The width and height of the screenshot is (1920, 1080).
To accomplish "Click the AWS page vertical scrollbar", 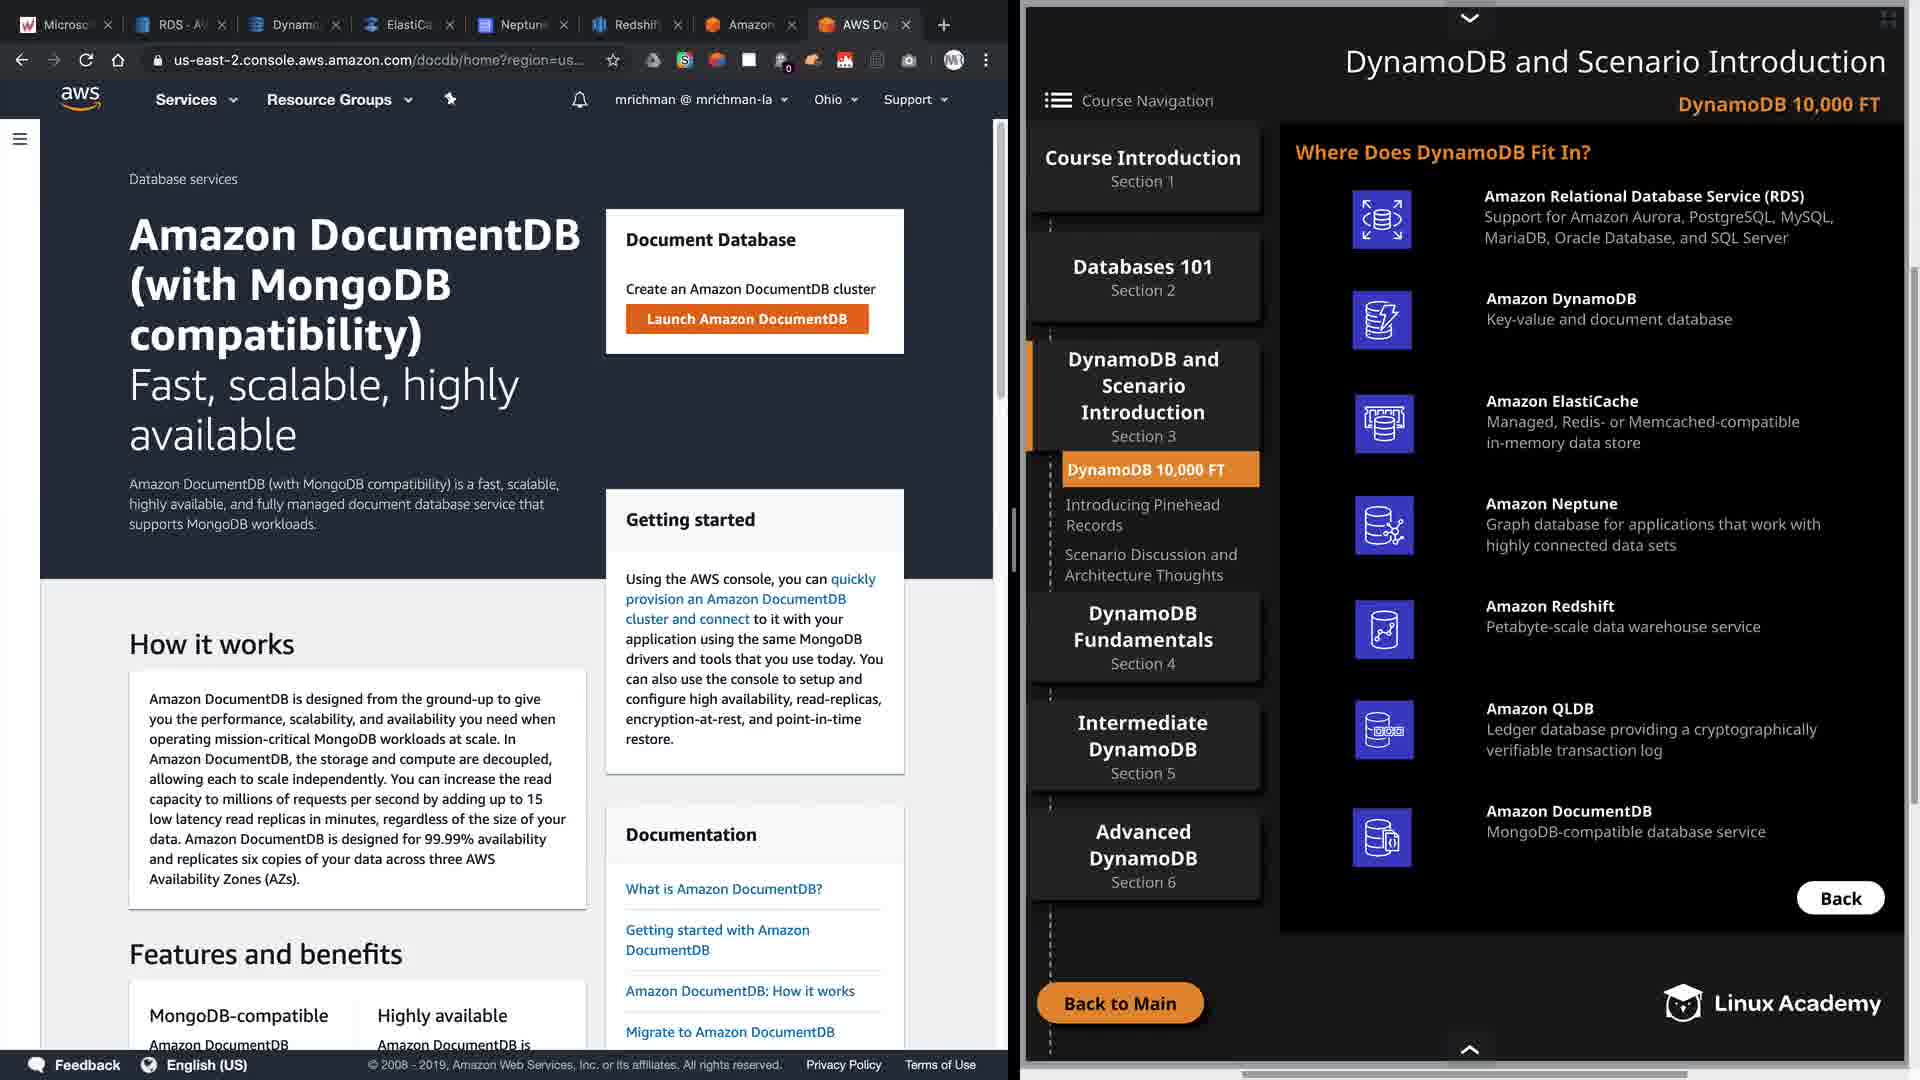I will pyautogui.click(x=1000, y=260).
